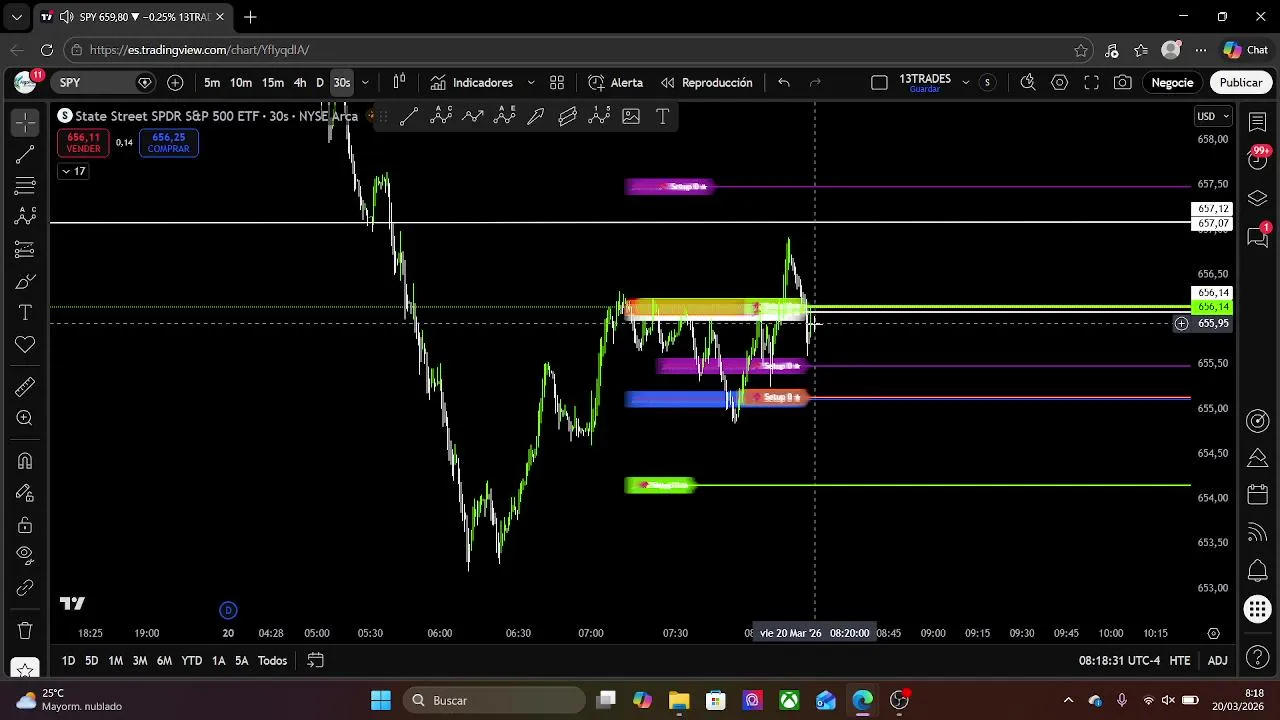Viewport: 1280px width, 720px height.
Task: Open the alerts clock icon in right sidebar
Action: pos(1258,159)
